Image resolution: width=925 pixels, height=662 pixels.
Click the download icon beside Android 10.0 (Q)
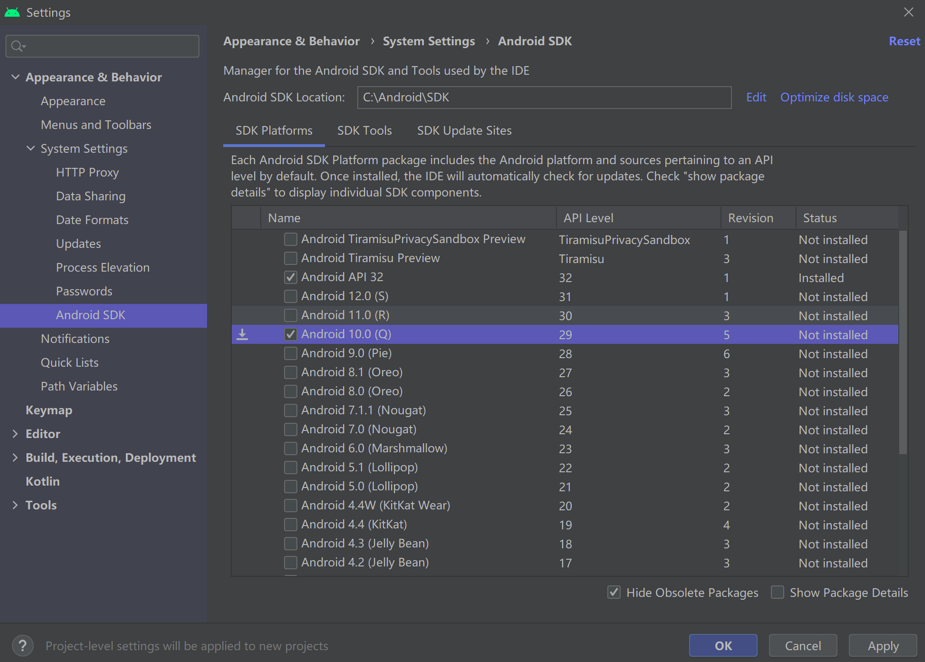click(x=242, y=335)
